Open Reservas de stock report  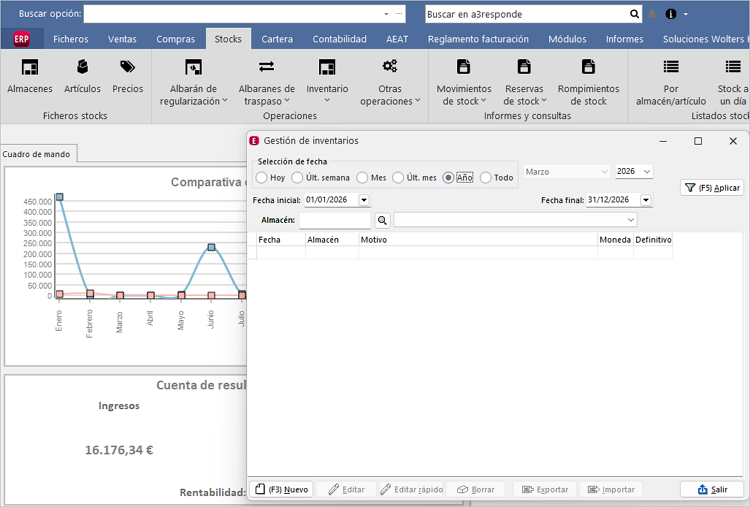click(524, 82)
